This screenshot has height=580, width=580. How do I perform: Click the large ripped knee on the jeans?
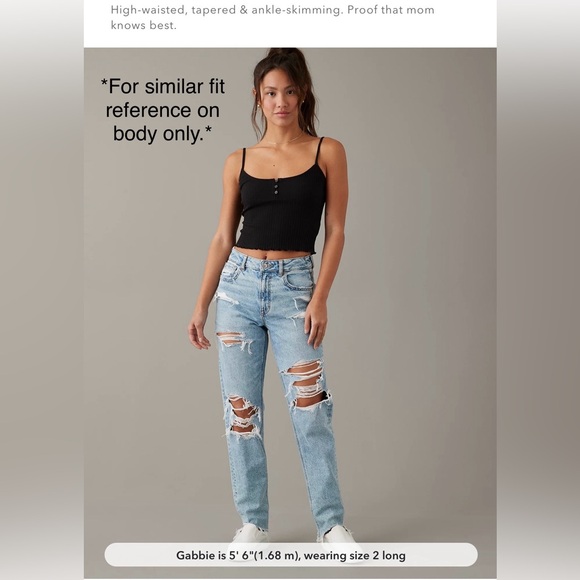click(307, 385)
